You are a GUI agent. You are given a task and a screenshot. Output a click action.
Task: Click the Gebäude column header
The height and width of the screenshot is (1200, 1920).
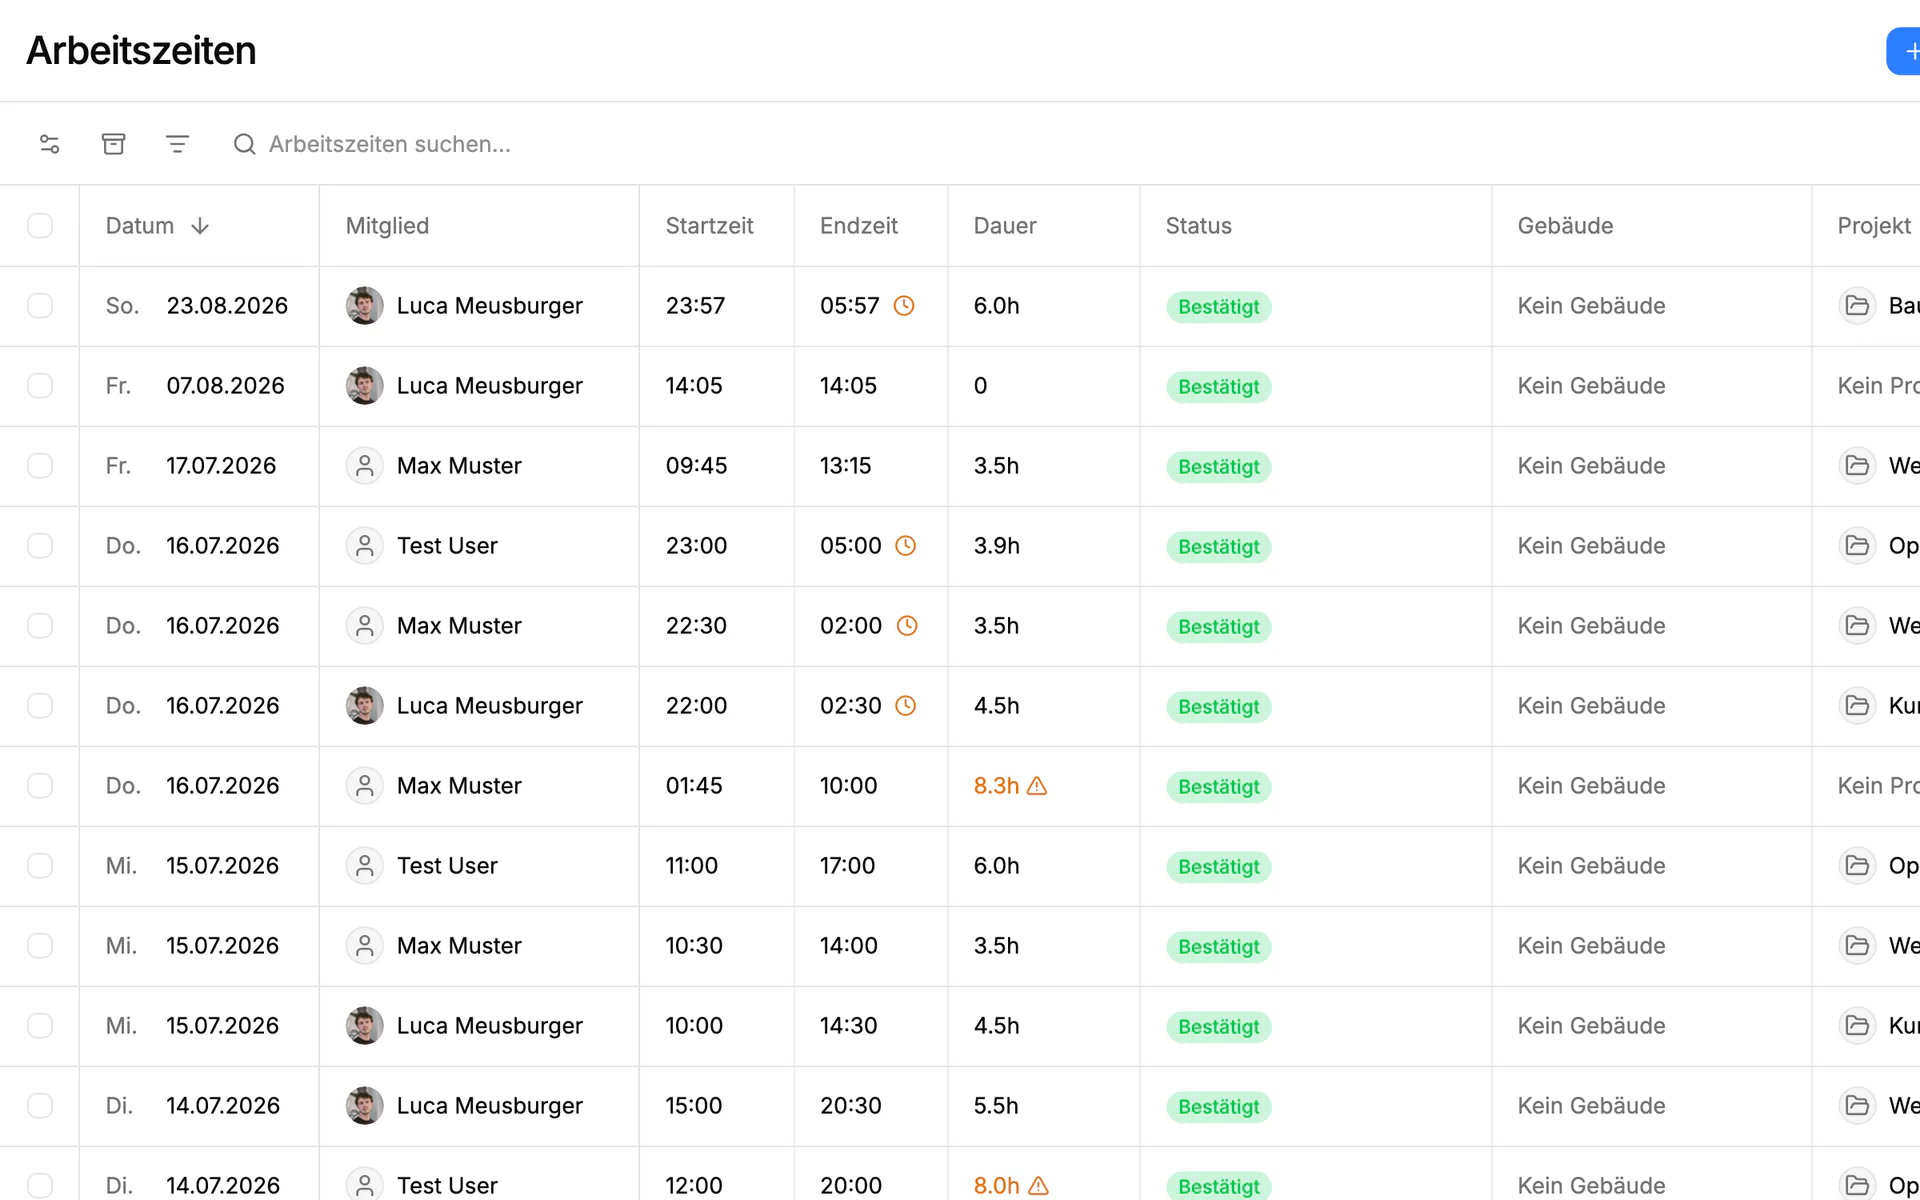(1565, 226)
